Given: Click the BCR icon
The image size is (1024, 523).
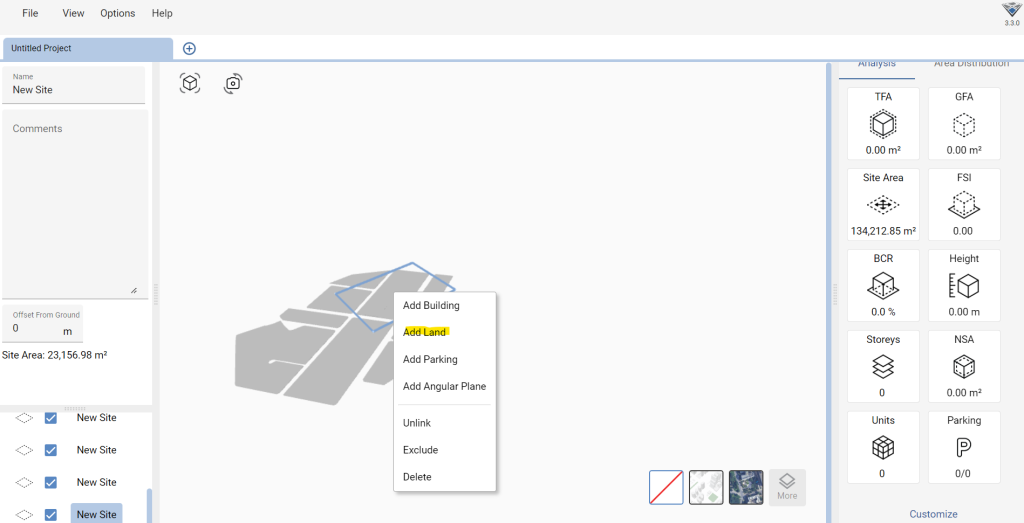Looking at the screenshot, I should point(883,286).
